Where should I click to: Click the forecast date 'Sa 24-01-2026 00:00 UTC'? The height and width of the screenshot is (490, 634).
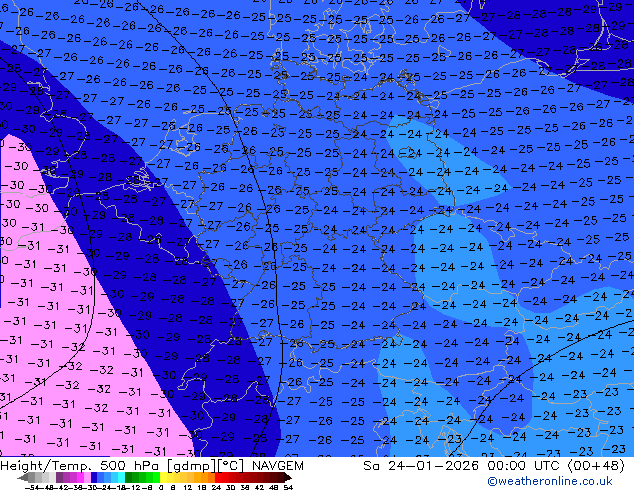pyautogui.click(x=462, y=466)
